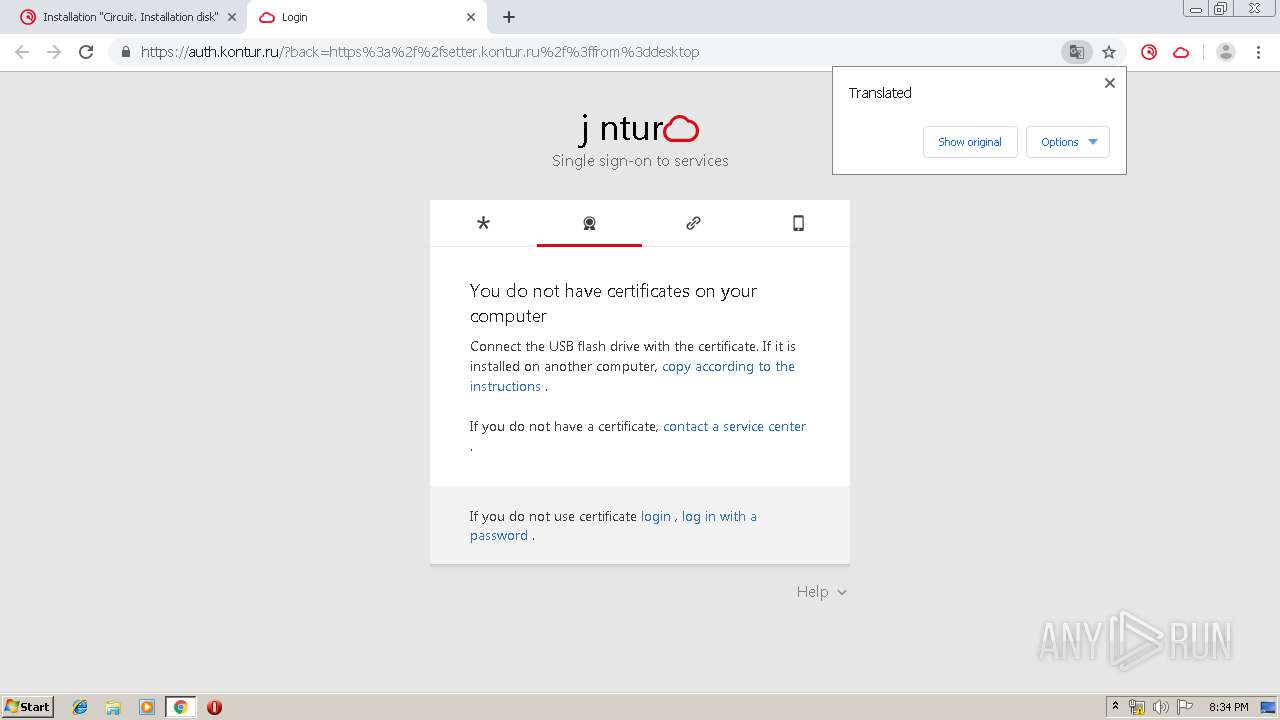Open the Action Center flag icon

coord(1184,707)
